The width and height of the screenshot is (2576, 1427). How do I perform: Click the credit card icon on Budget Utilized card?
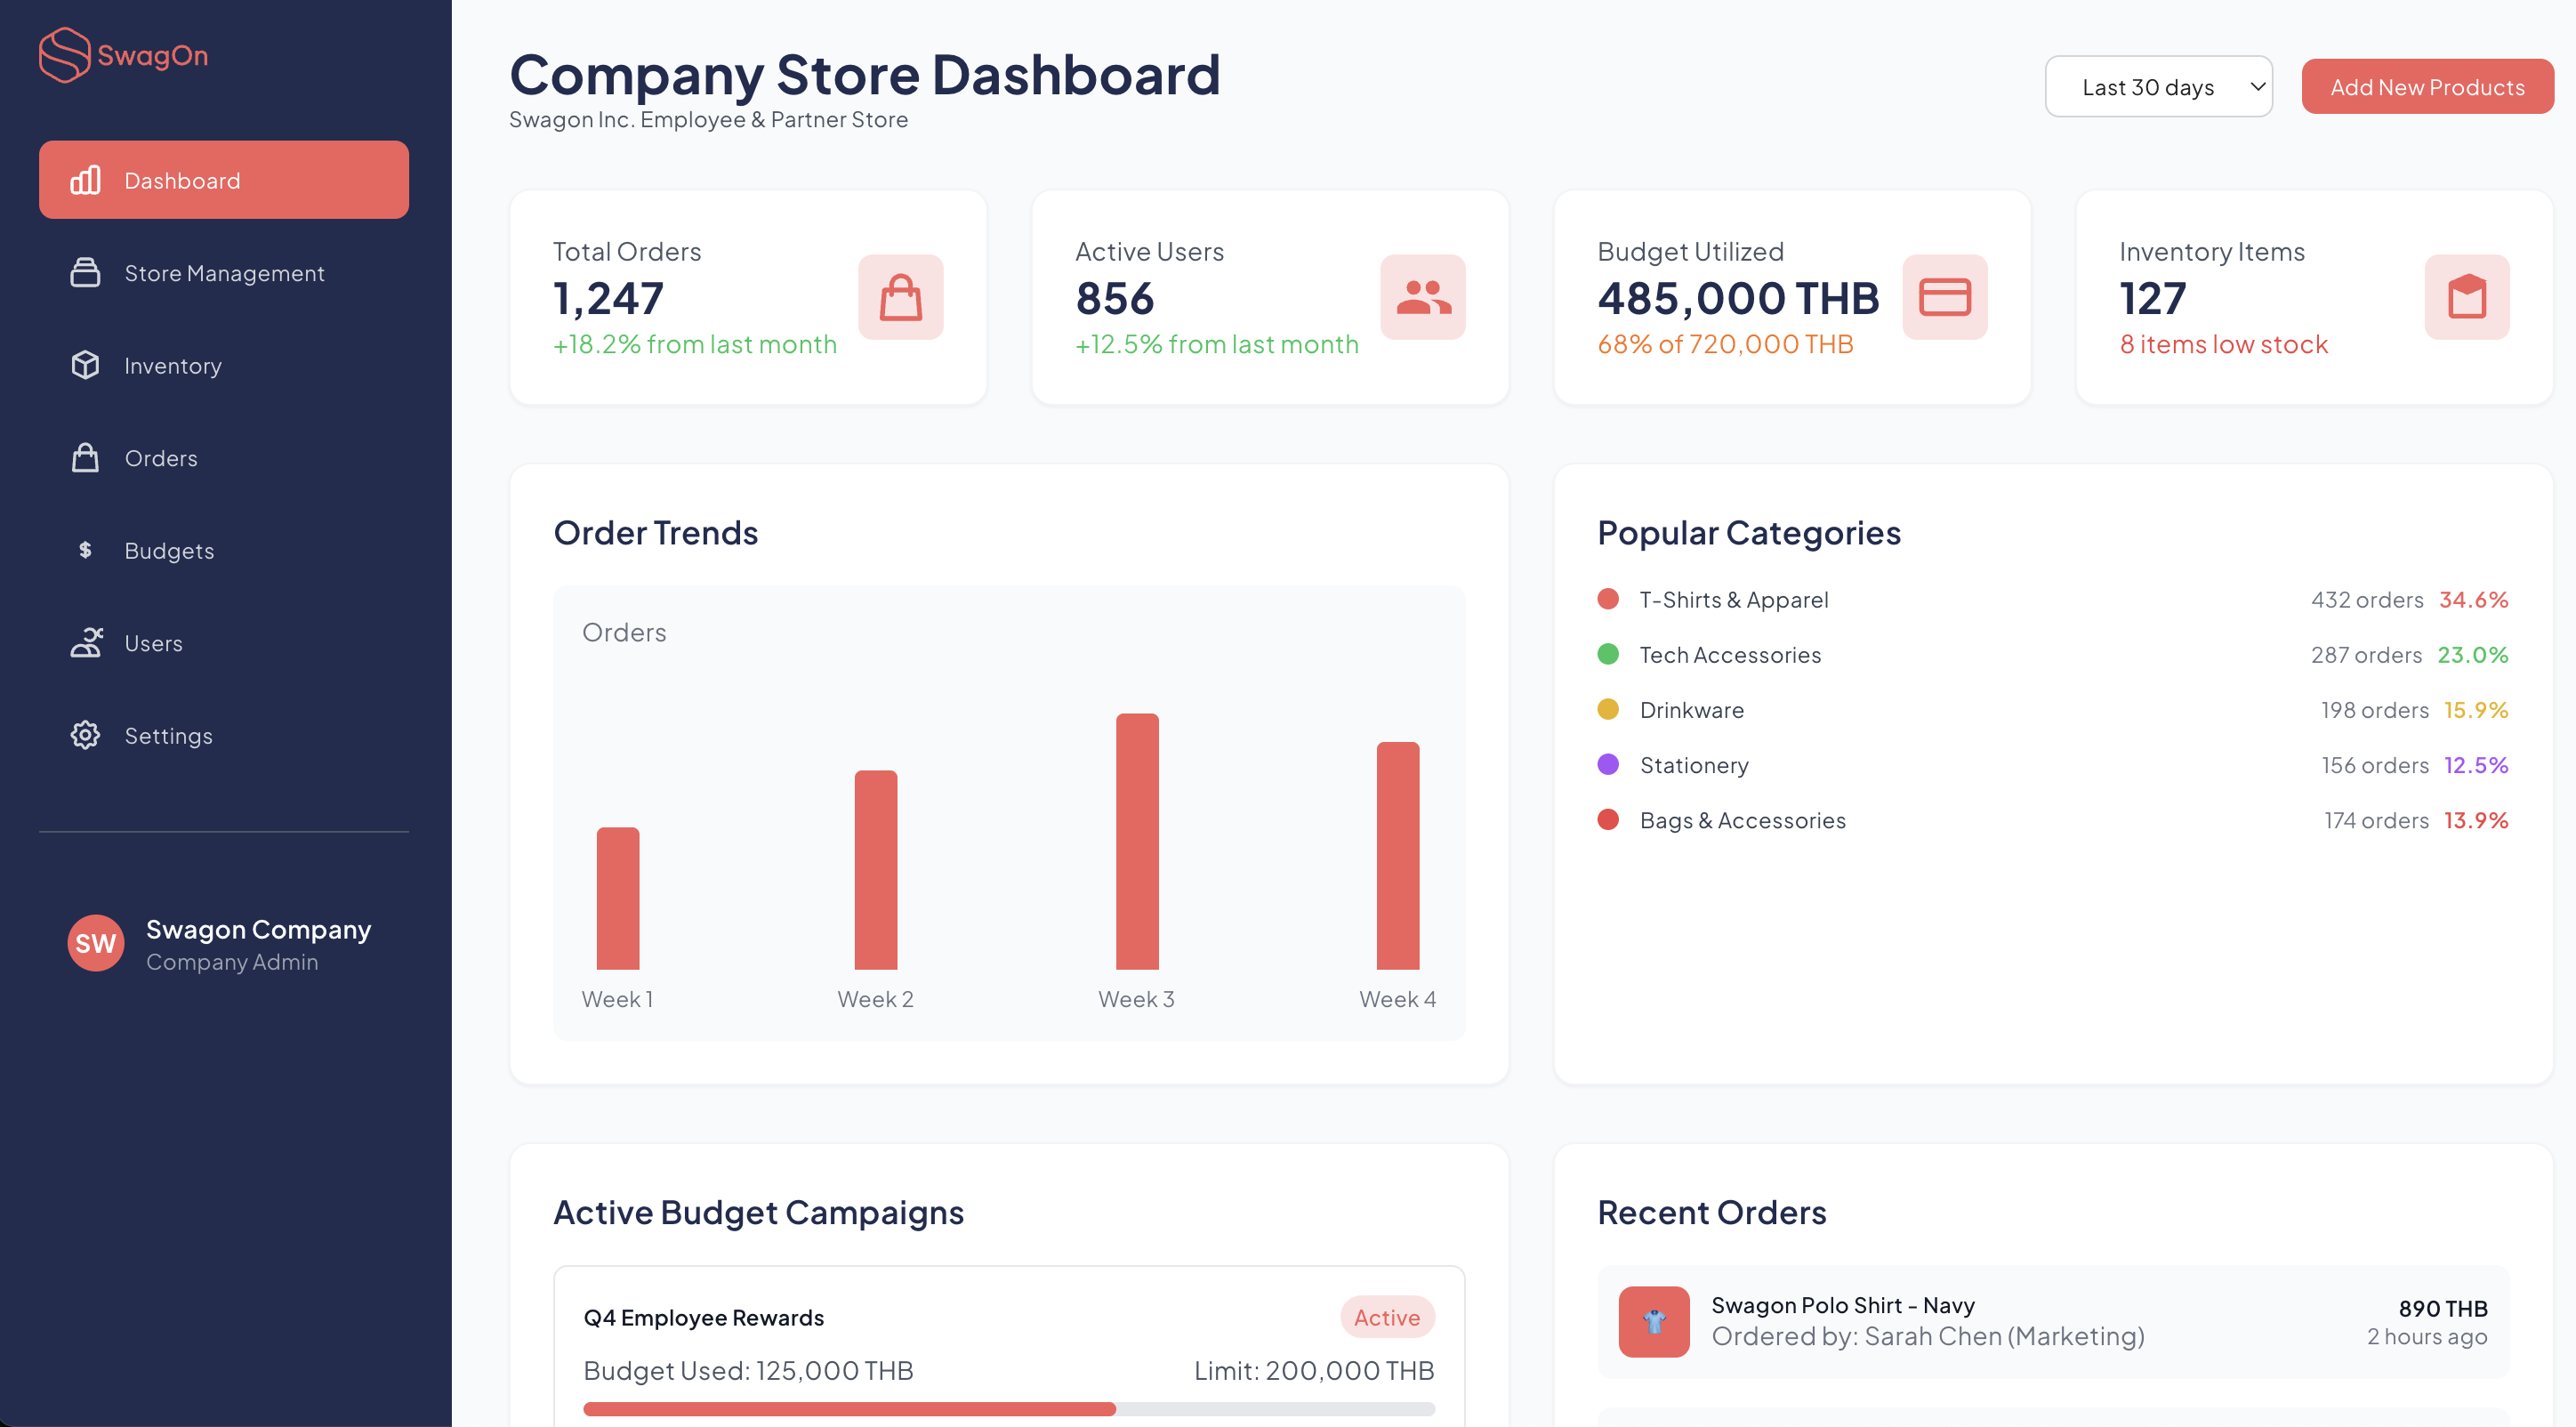pyautogui.click(x=1944, y=296)
